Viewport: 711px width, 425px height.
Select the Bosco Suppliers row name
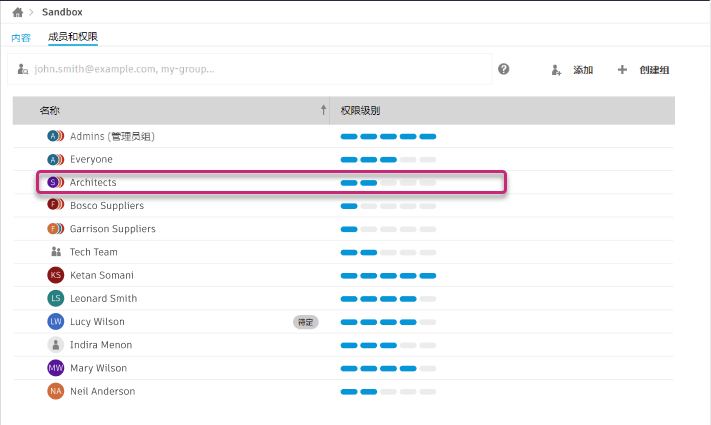(x=107, y=205)
